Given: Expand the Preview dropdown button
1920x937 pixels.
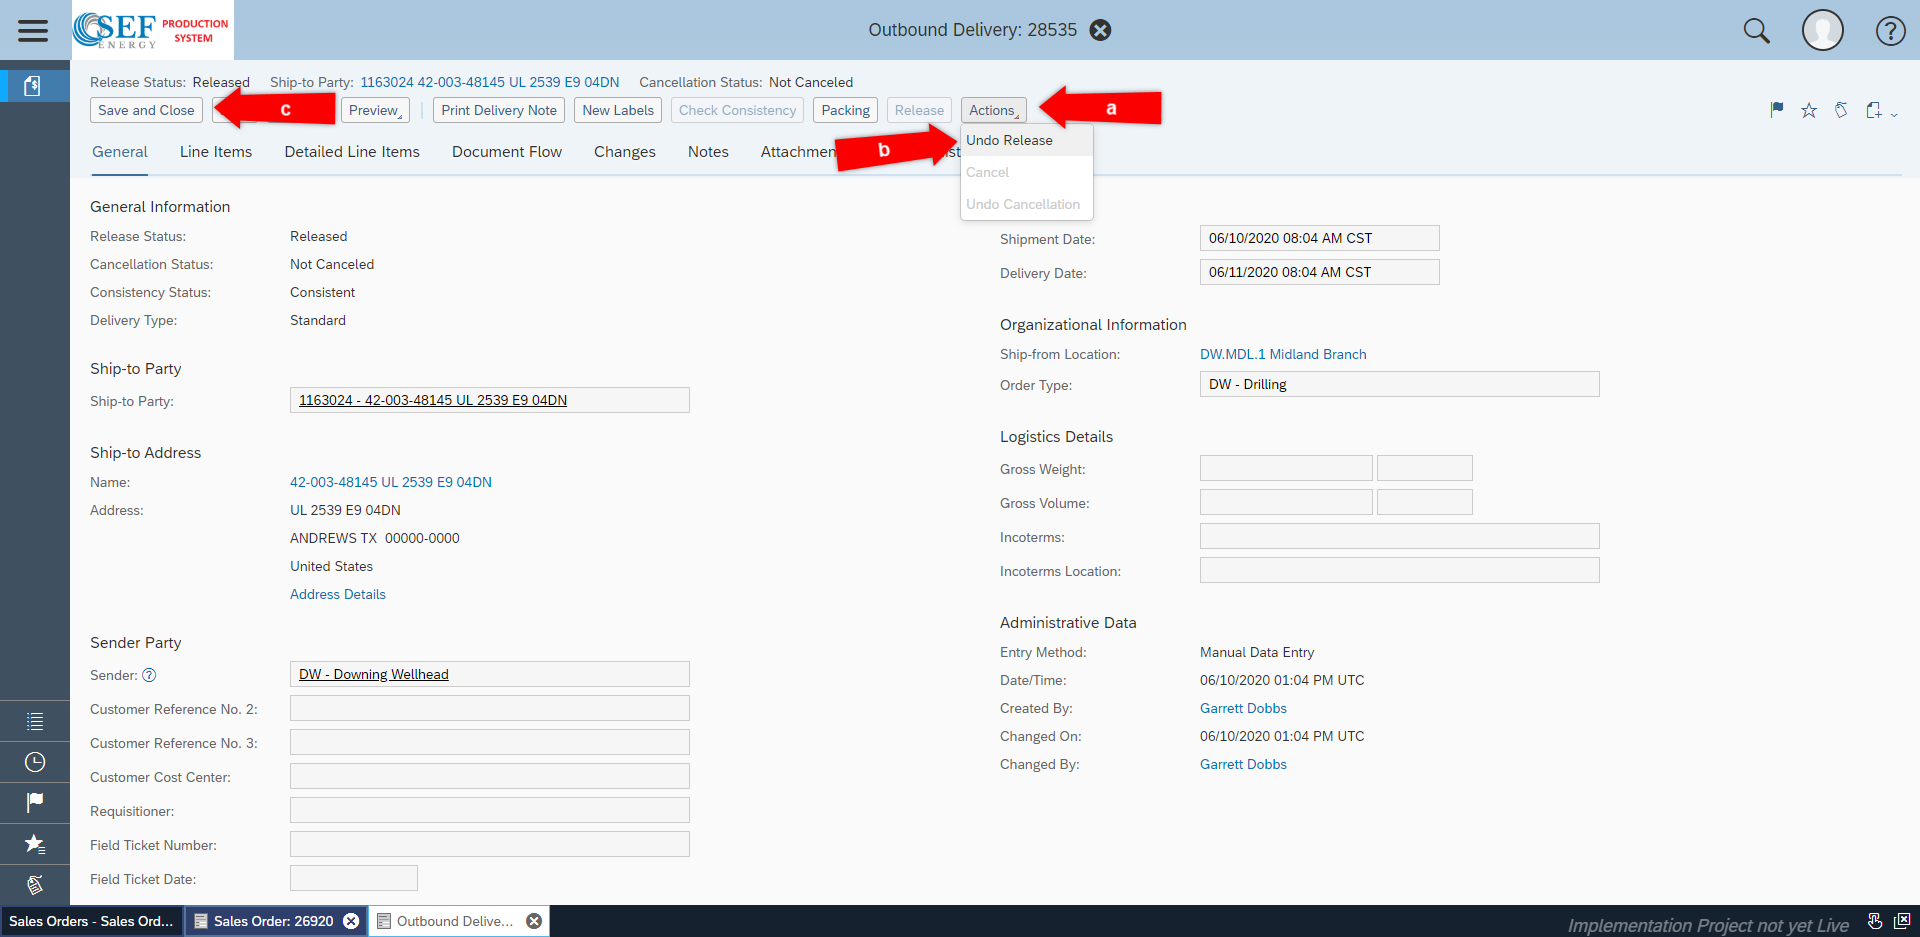Looking at the screenshot, I should pos(375,110).
